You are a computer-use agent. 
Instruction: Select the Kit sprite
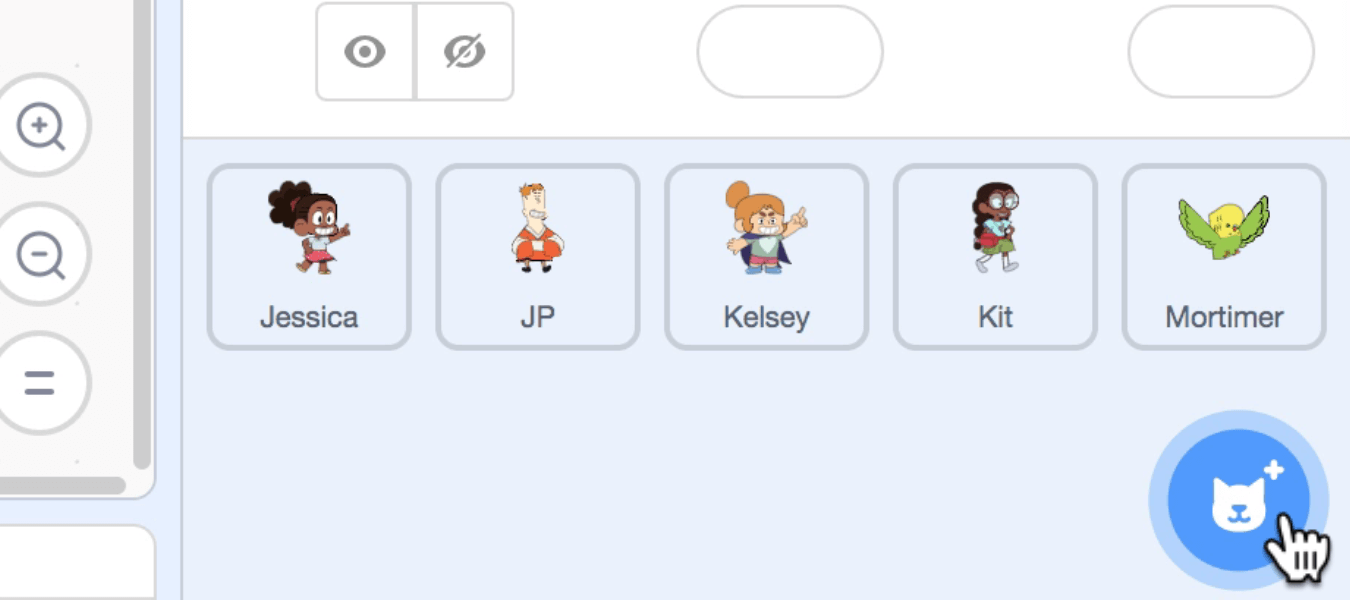pyautogui.click(x=995, y=256)
